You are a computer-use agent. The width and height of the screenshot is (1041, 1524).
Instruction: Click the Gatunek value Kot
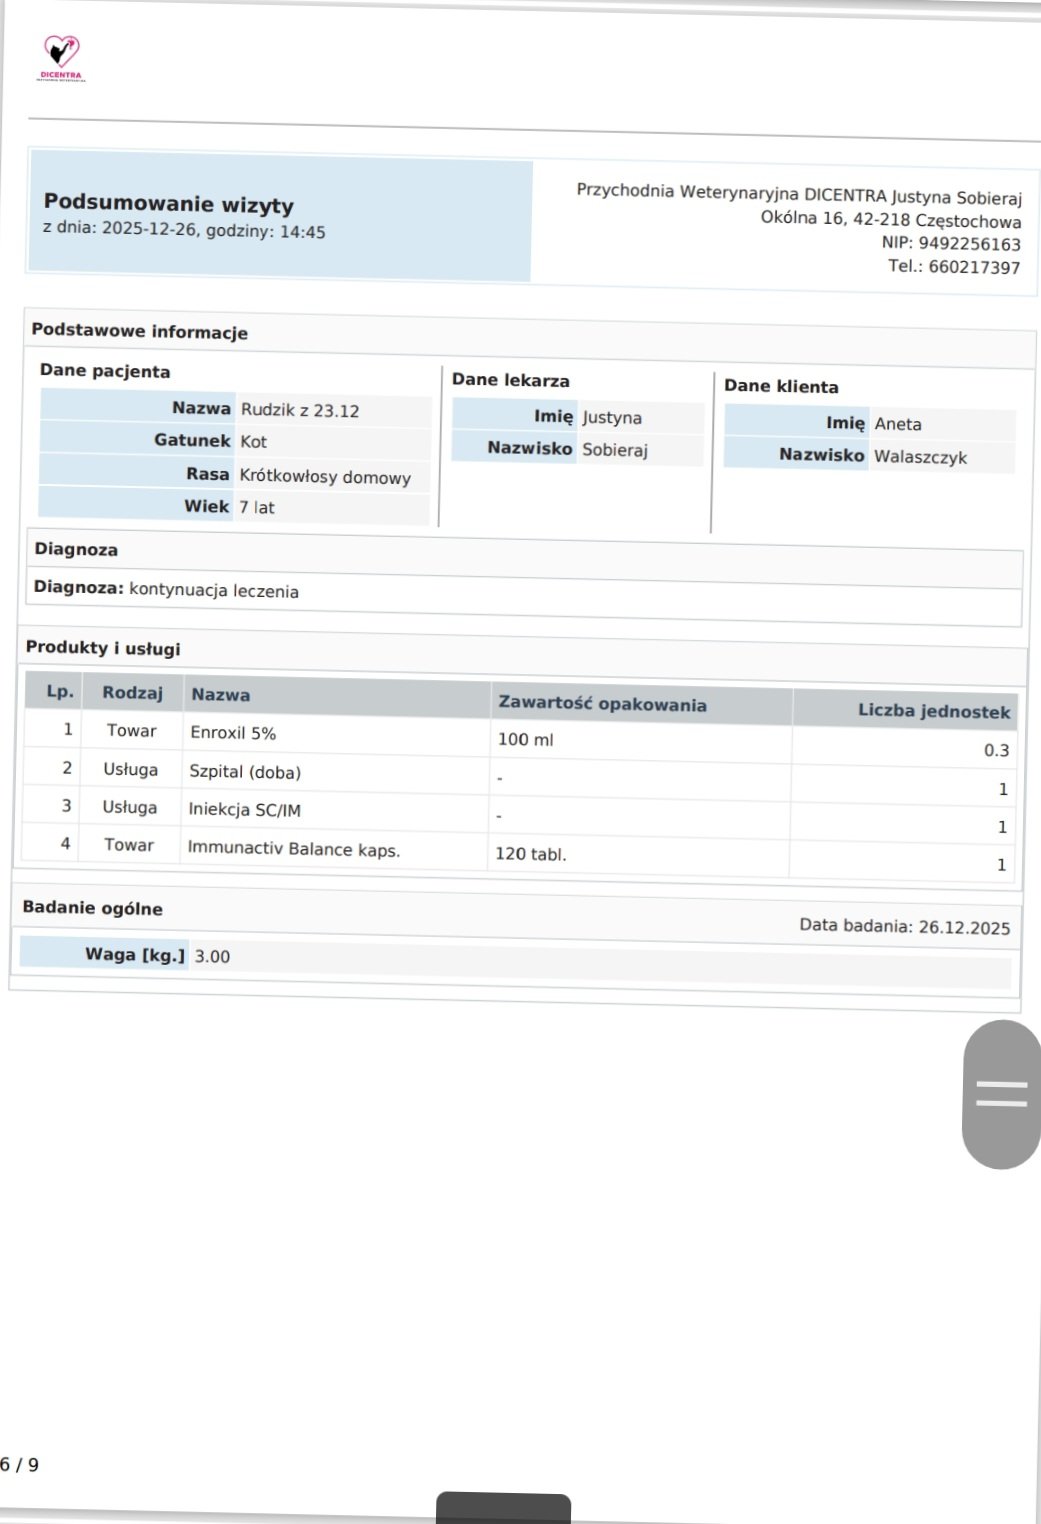[253, 441]
